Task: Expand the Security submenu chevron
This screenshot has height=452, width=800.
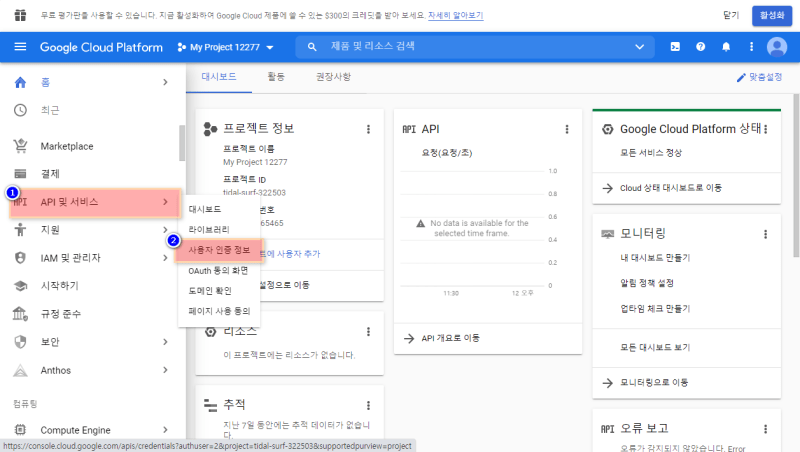Action: (x=165, y=342)
